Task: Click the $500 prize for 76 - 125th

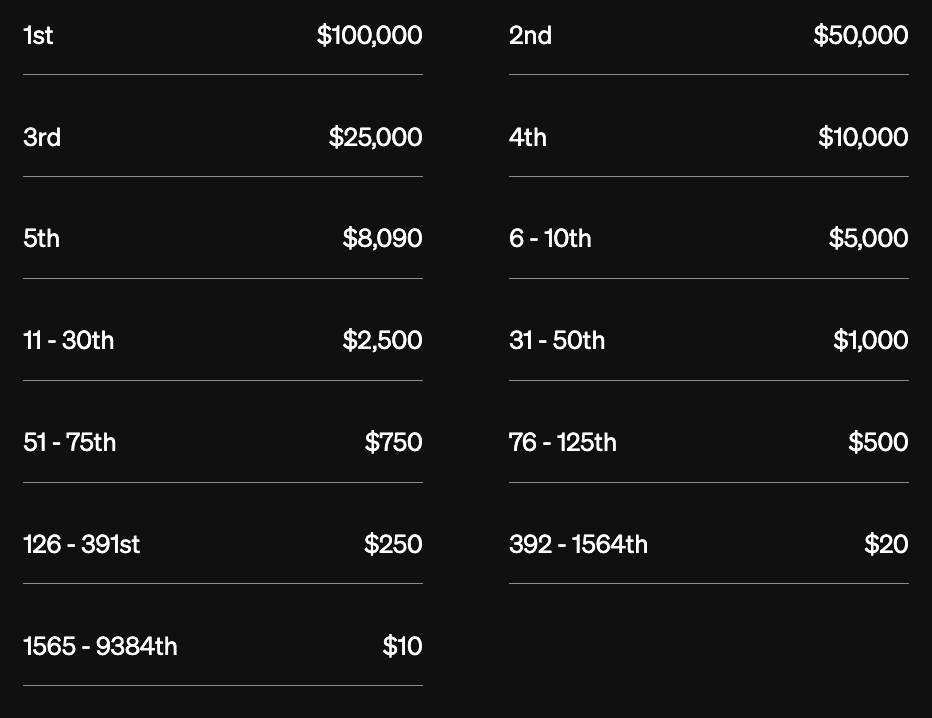Action: tap(878, 443)
